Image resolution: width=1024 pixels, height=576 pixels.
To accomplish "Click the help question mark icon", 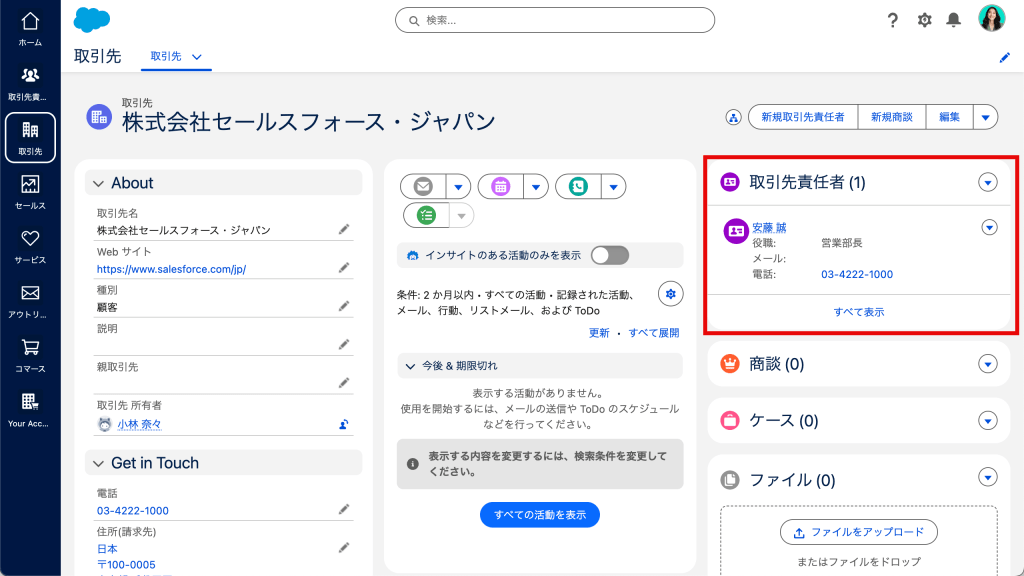I will pos(893,20).
